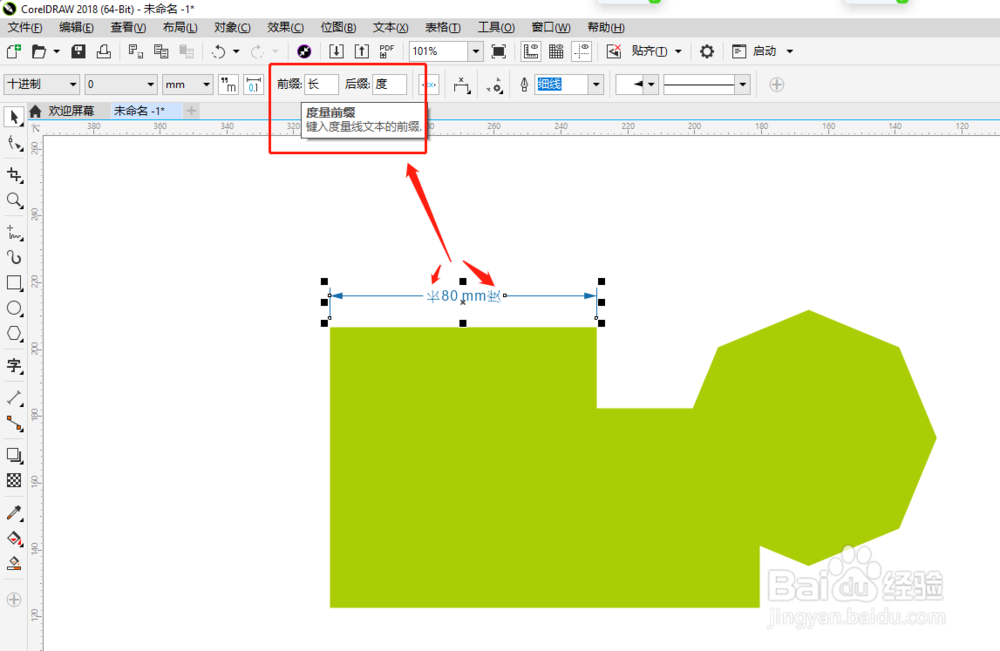Select the Zoom magnifier tool
Screen dimensions: 1000x651
click(14, 200)
